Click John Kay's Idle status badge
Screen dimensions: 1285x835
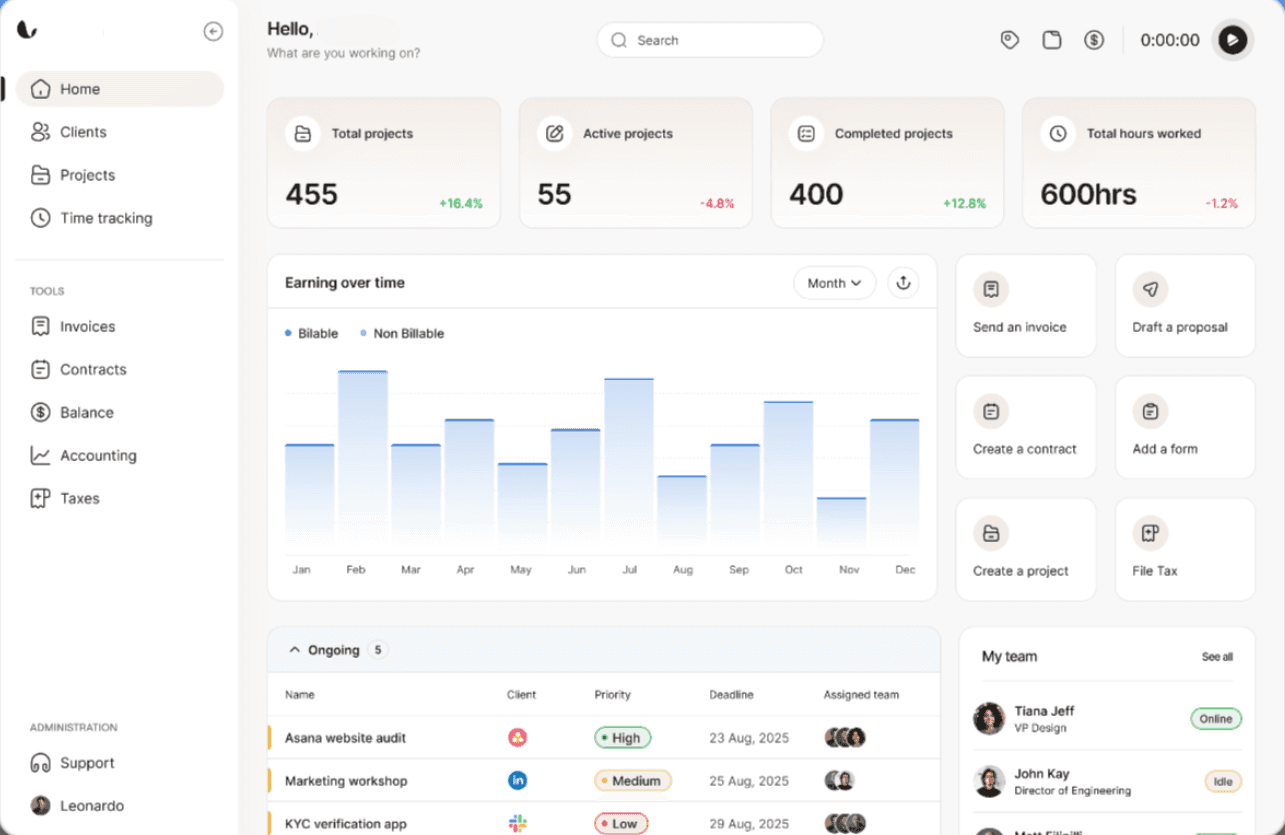(1223, 782)
